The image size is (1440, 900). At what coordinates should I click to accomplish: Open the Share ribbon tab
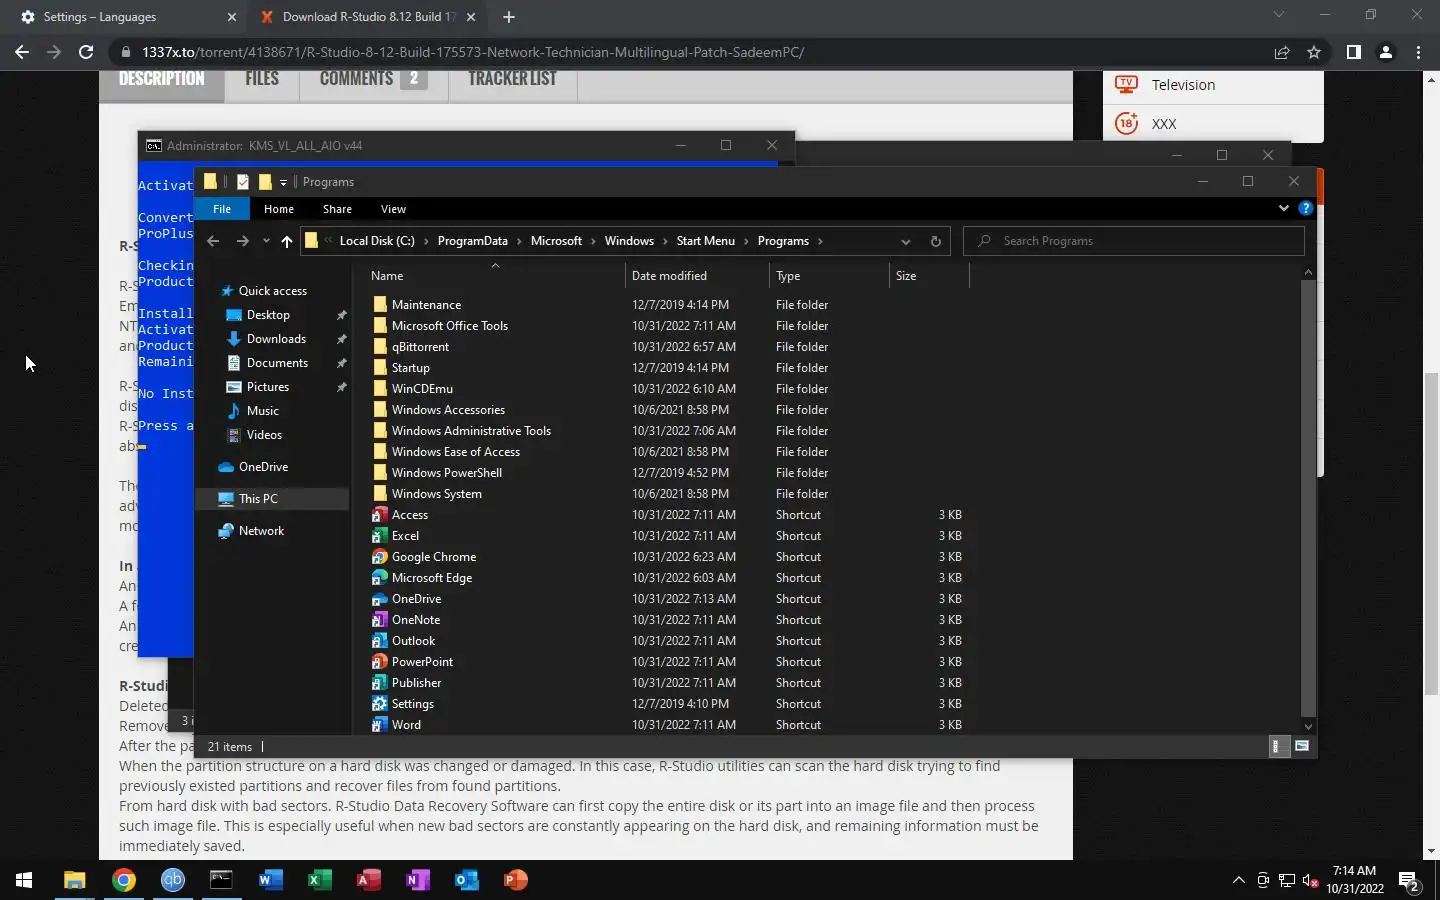coord(337,209)
